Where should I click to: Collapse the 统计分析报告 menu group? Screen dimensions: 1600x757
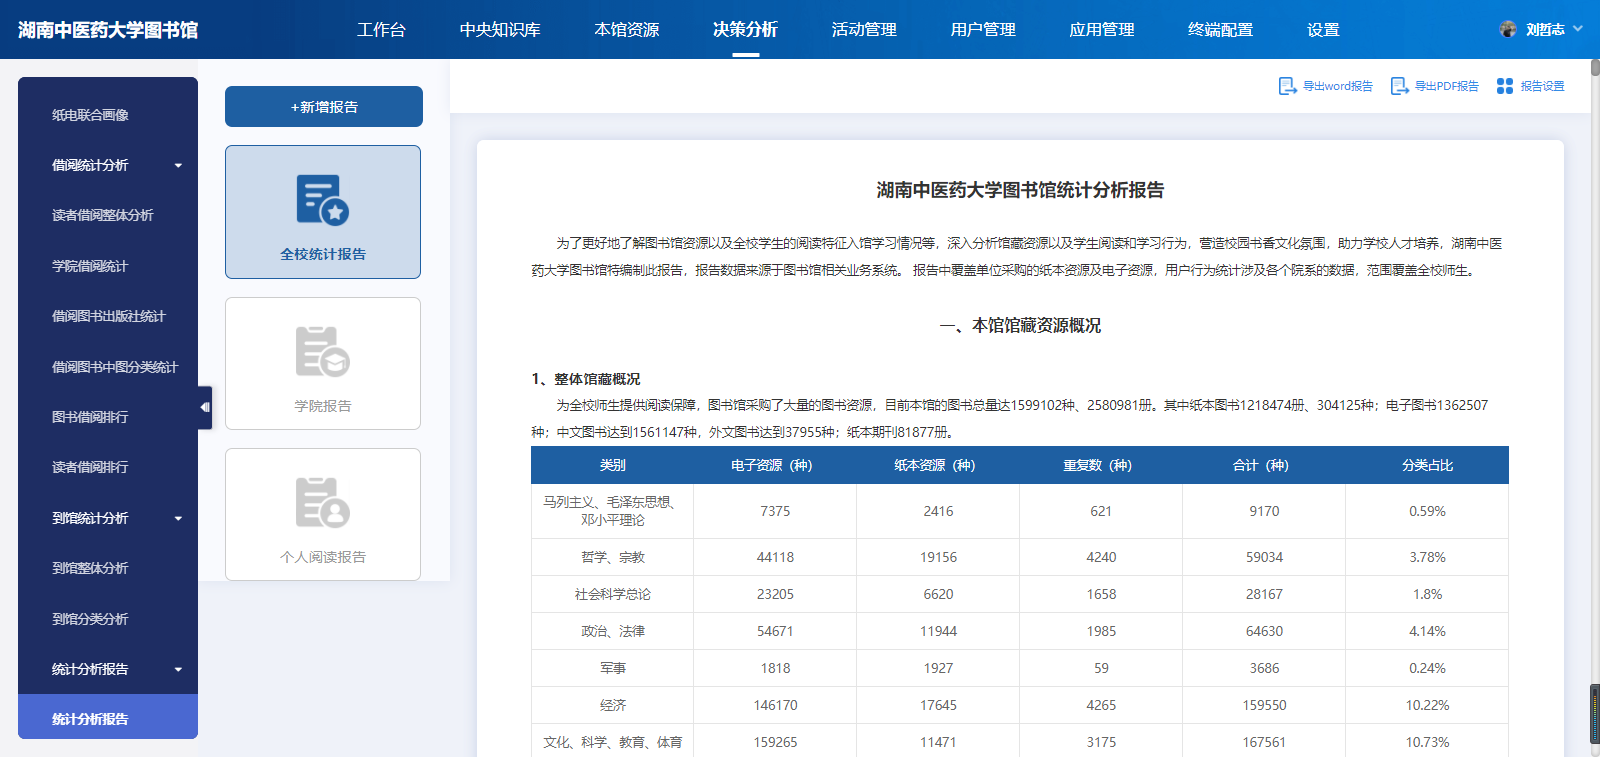coord(178,670)
